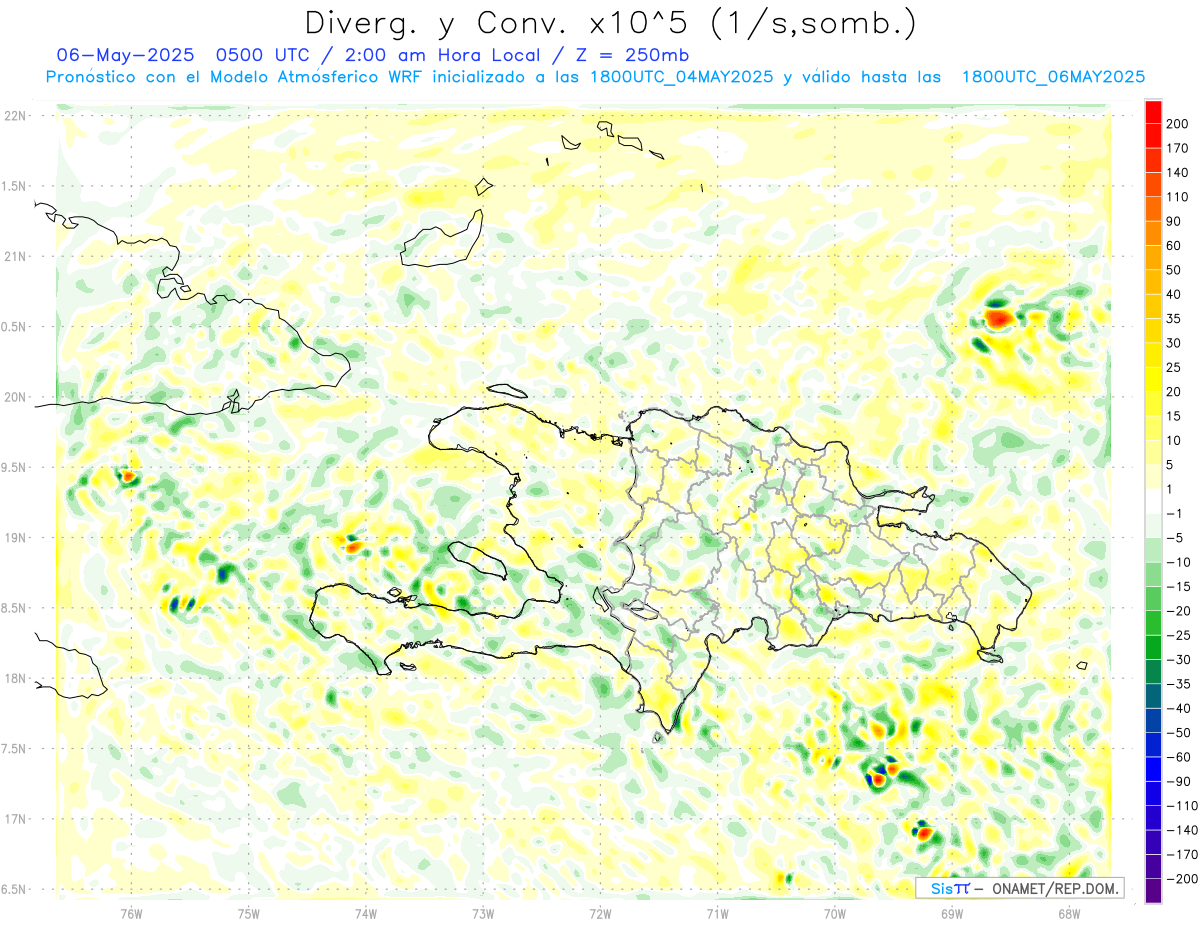Click the positive colorbar value "5"
This screenshot has height=927, width=1200.
1171,465
